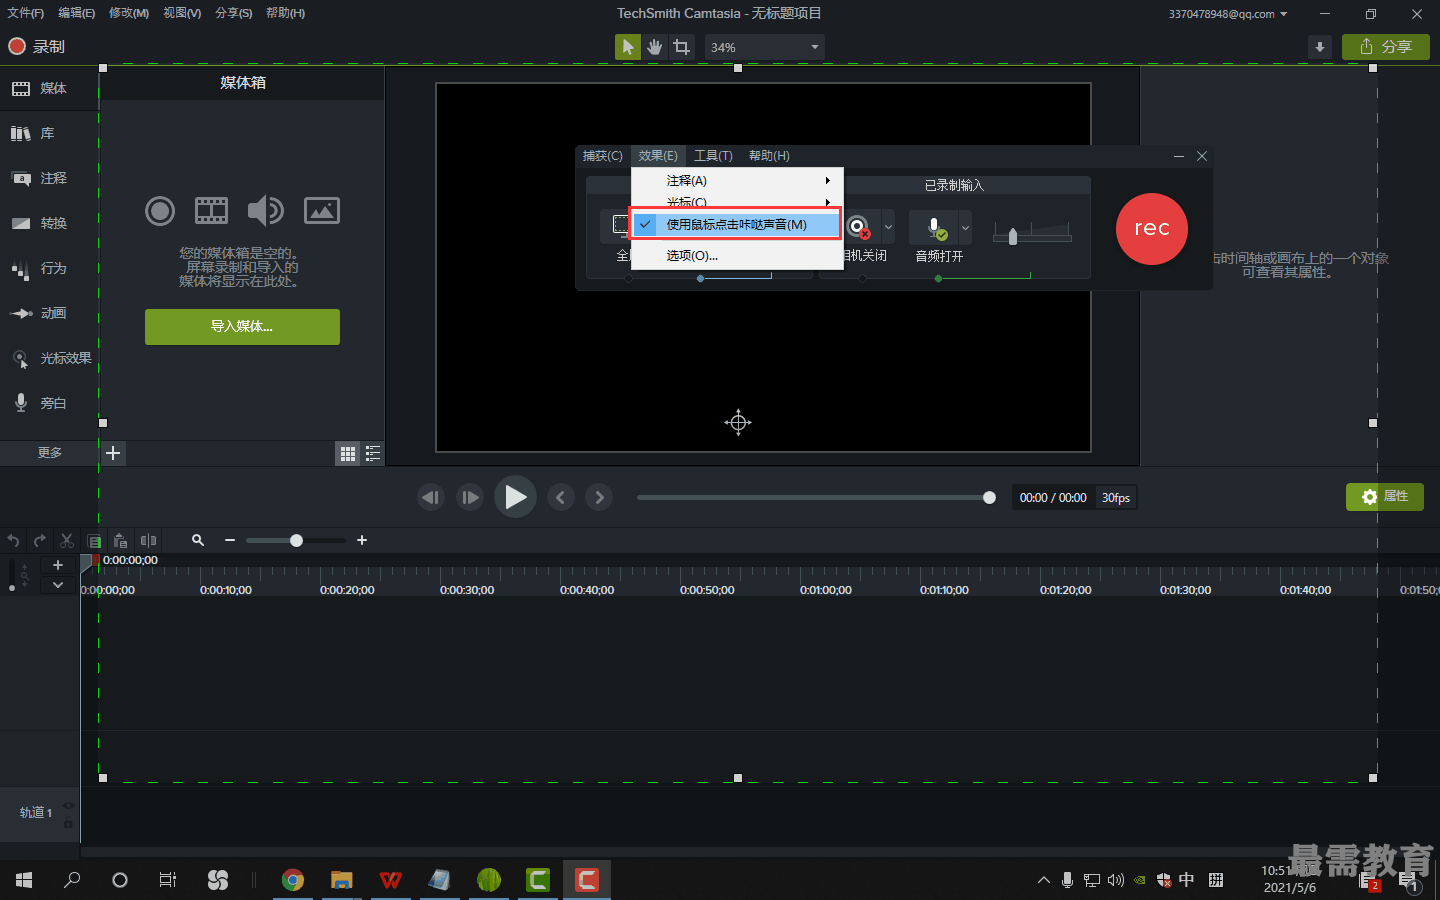The width and height of the screenshot is (1440, 900).
Task: Add media with the plus icon below bin
Action: (113, 453)
